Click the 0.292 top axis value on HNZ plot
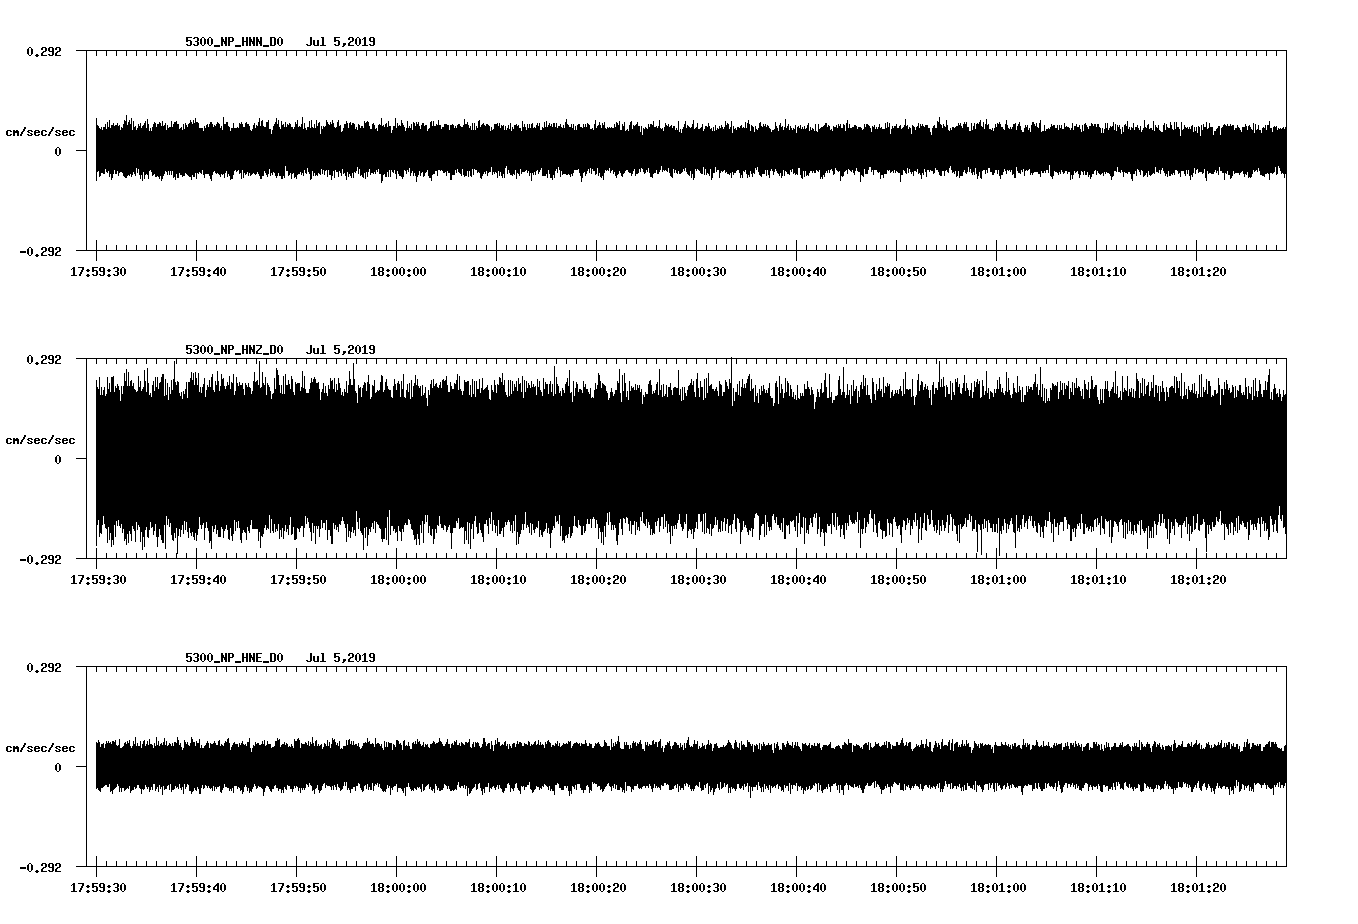Screen dimensions: 1358x924 click(44, 359)
